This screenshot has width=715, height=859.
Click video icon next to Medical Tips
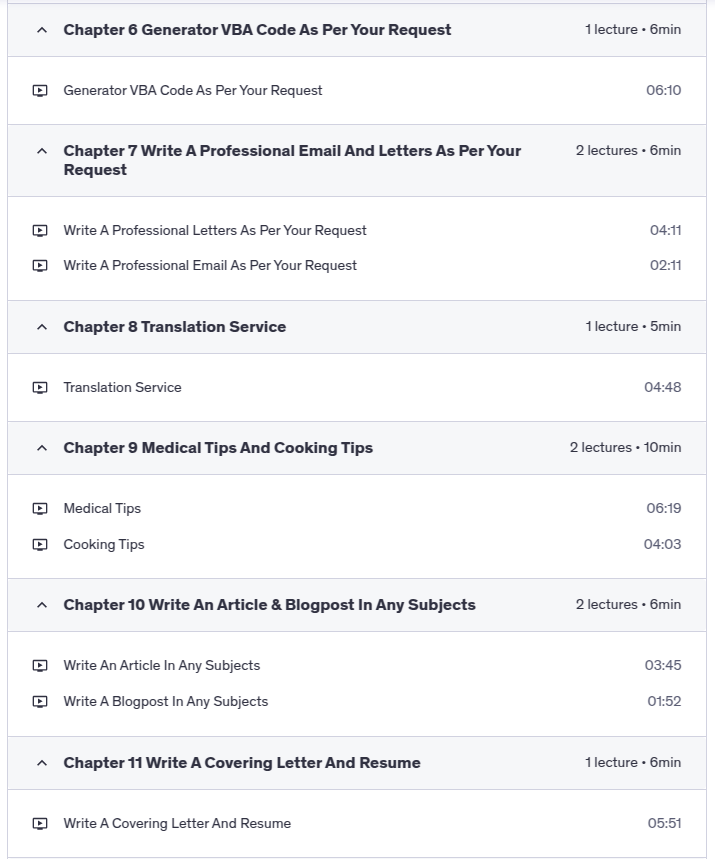[40, 509]
